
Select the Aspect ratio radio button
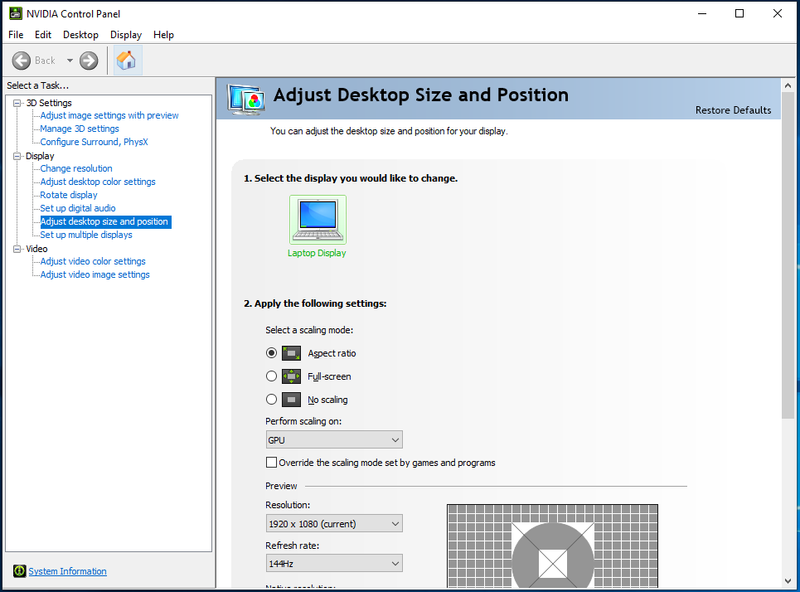point(271,353)
